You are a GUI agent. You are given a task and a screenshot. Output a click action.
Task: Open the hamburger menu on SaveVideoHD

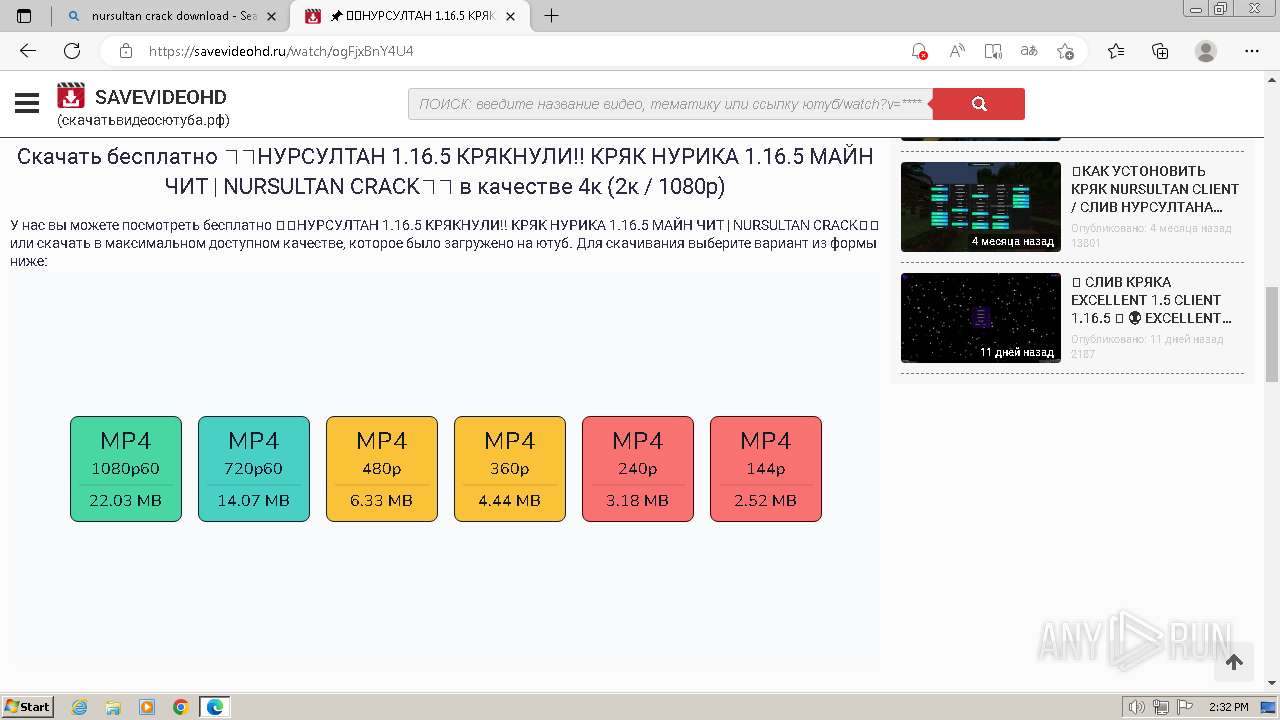click(x=27, y=103)
